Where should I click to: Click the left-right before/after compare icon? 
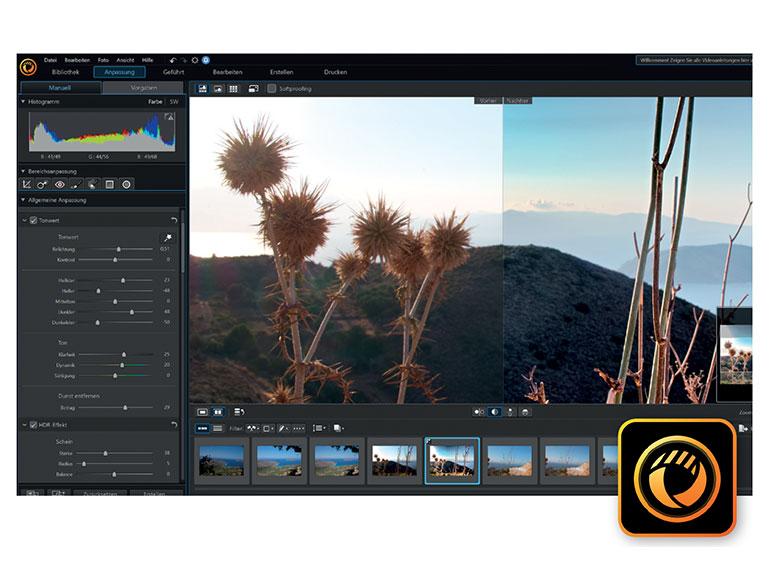[x=479, y=412]
